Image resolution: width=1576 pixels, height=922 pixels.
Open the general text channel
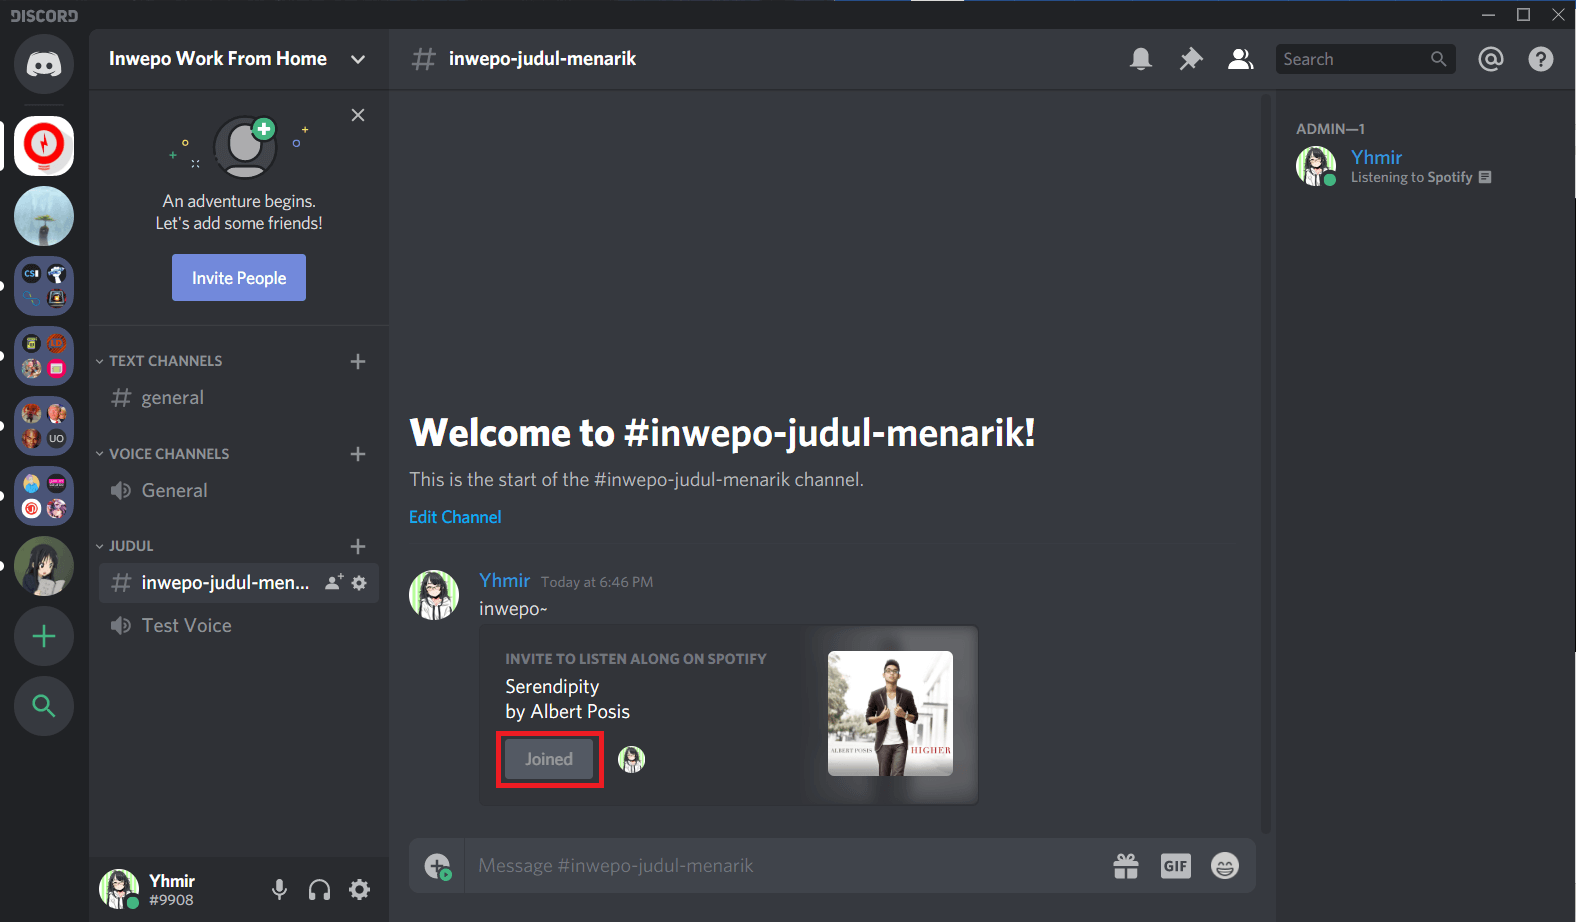coord(239,398)
